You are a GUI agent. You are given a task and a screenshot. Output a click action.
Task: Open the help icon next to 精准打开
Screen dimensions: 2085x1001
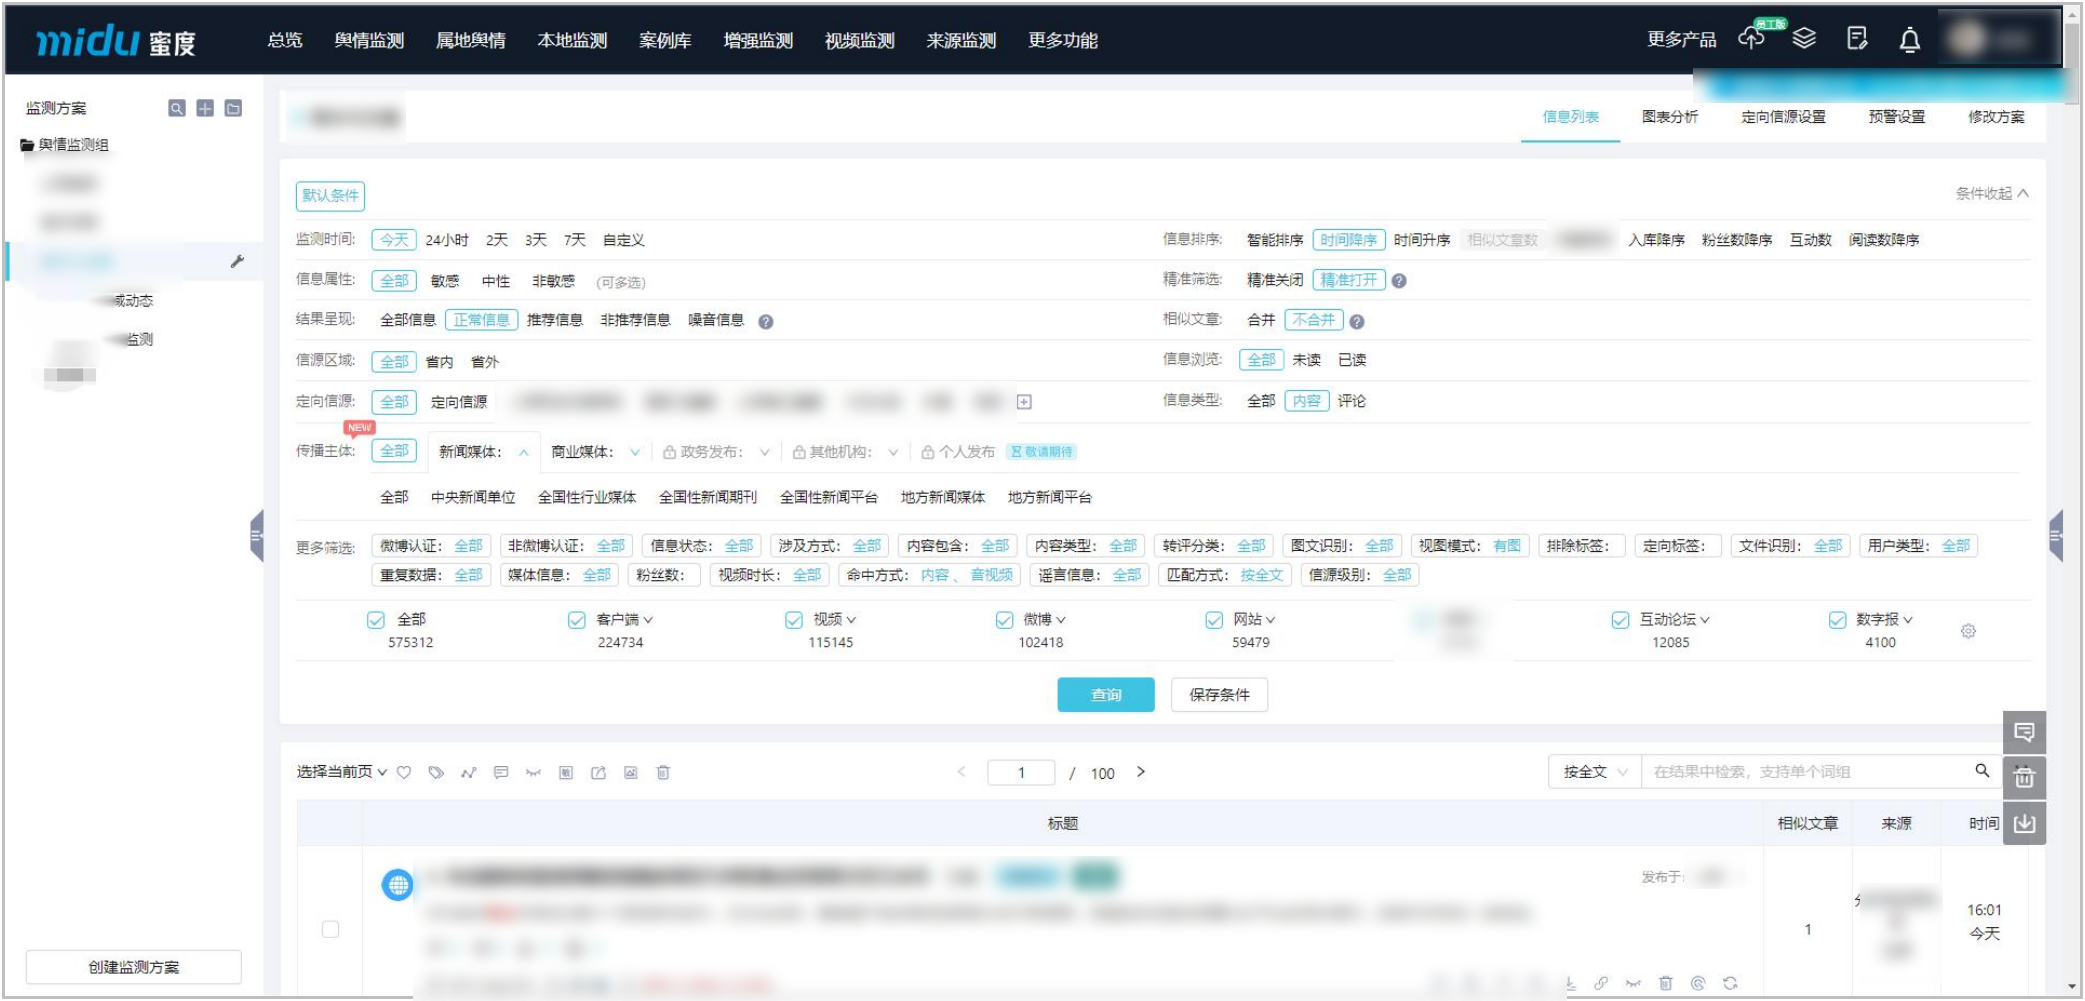1399,281
